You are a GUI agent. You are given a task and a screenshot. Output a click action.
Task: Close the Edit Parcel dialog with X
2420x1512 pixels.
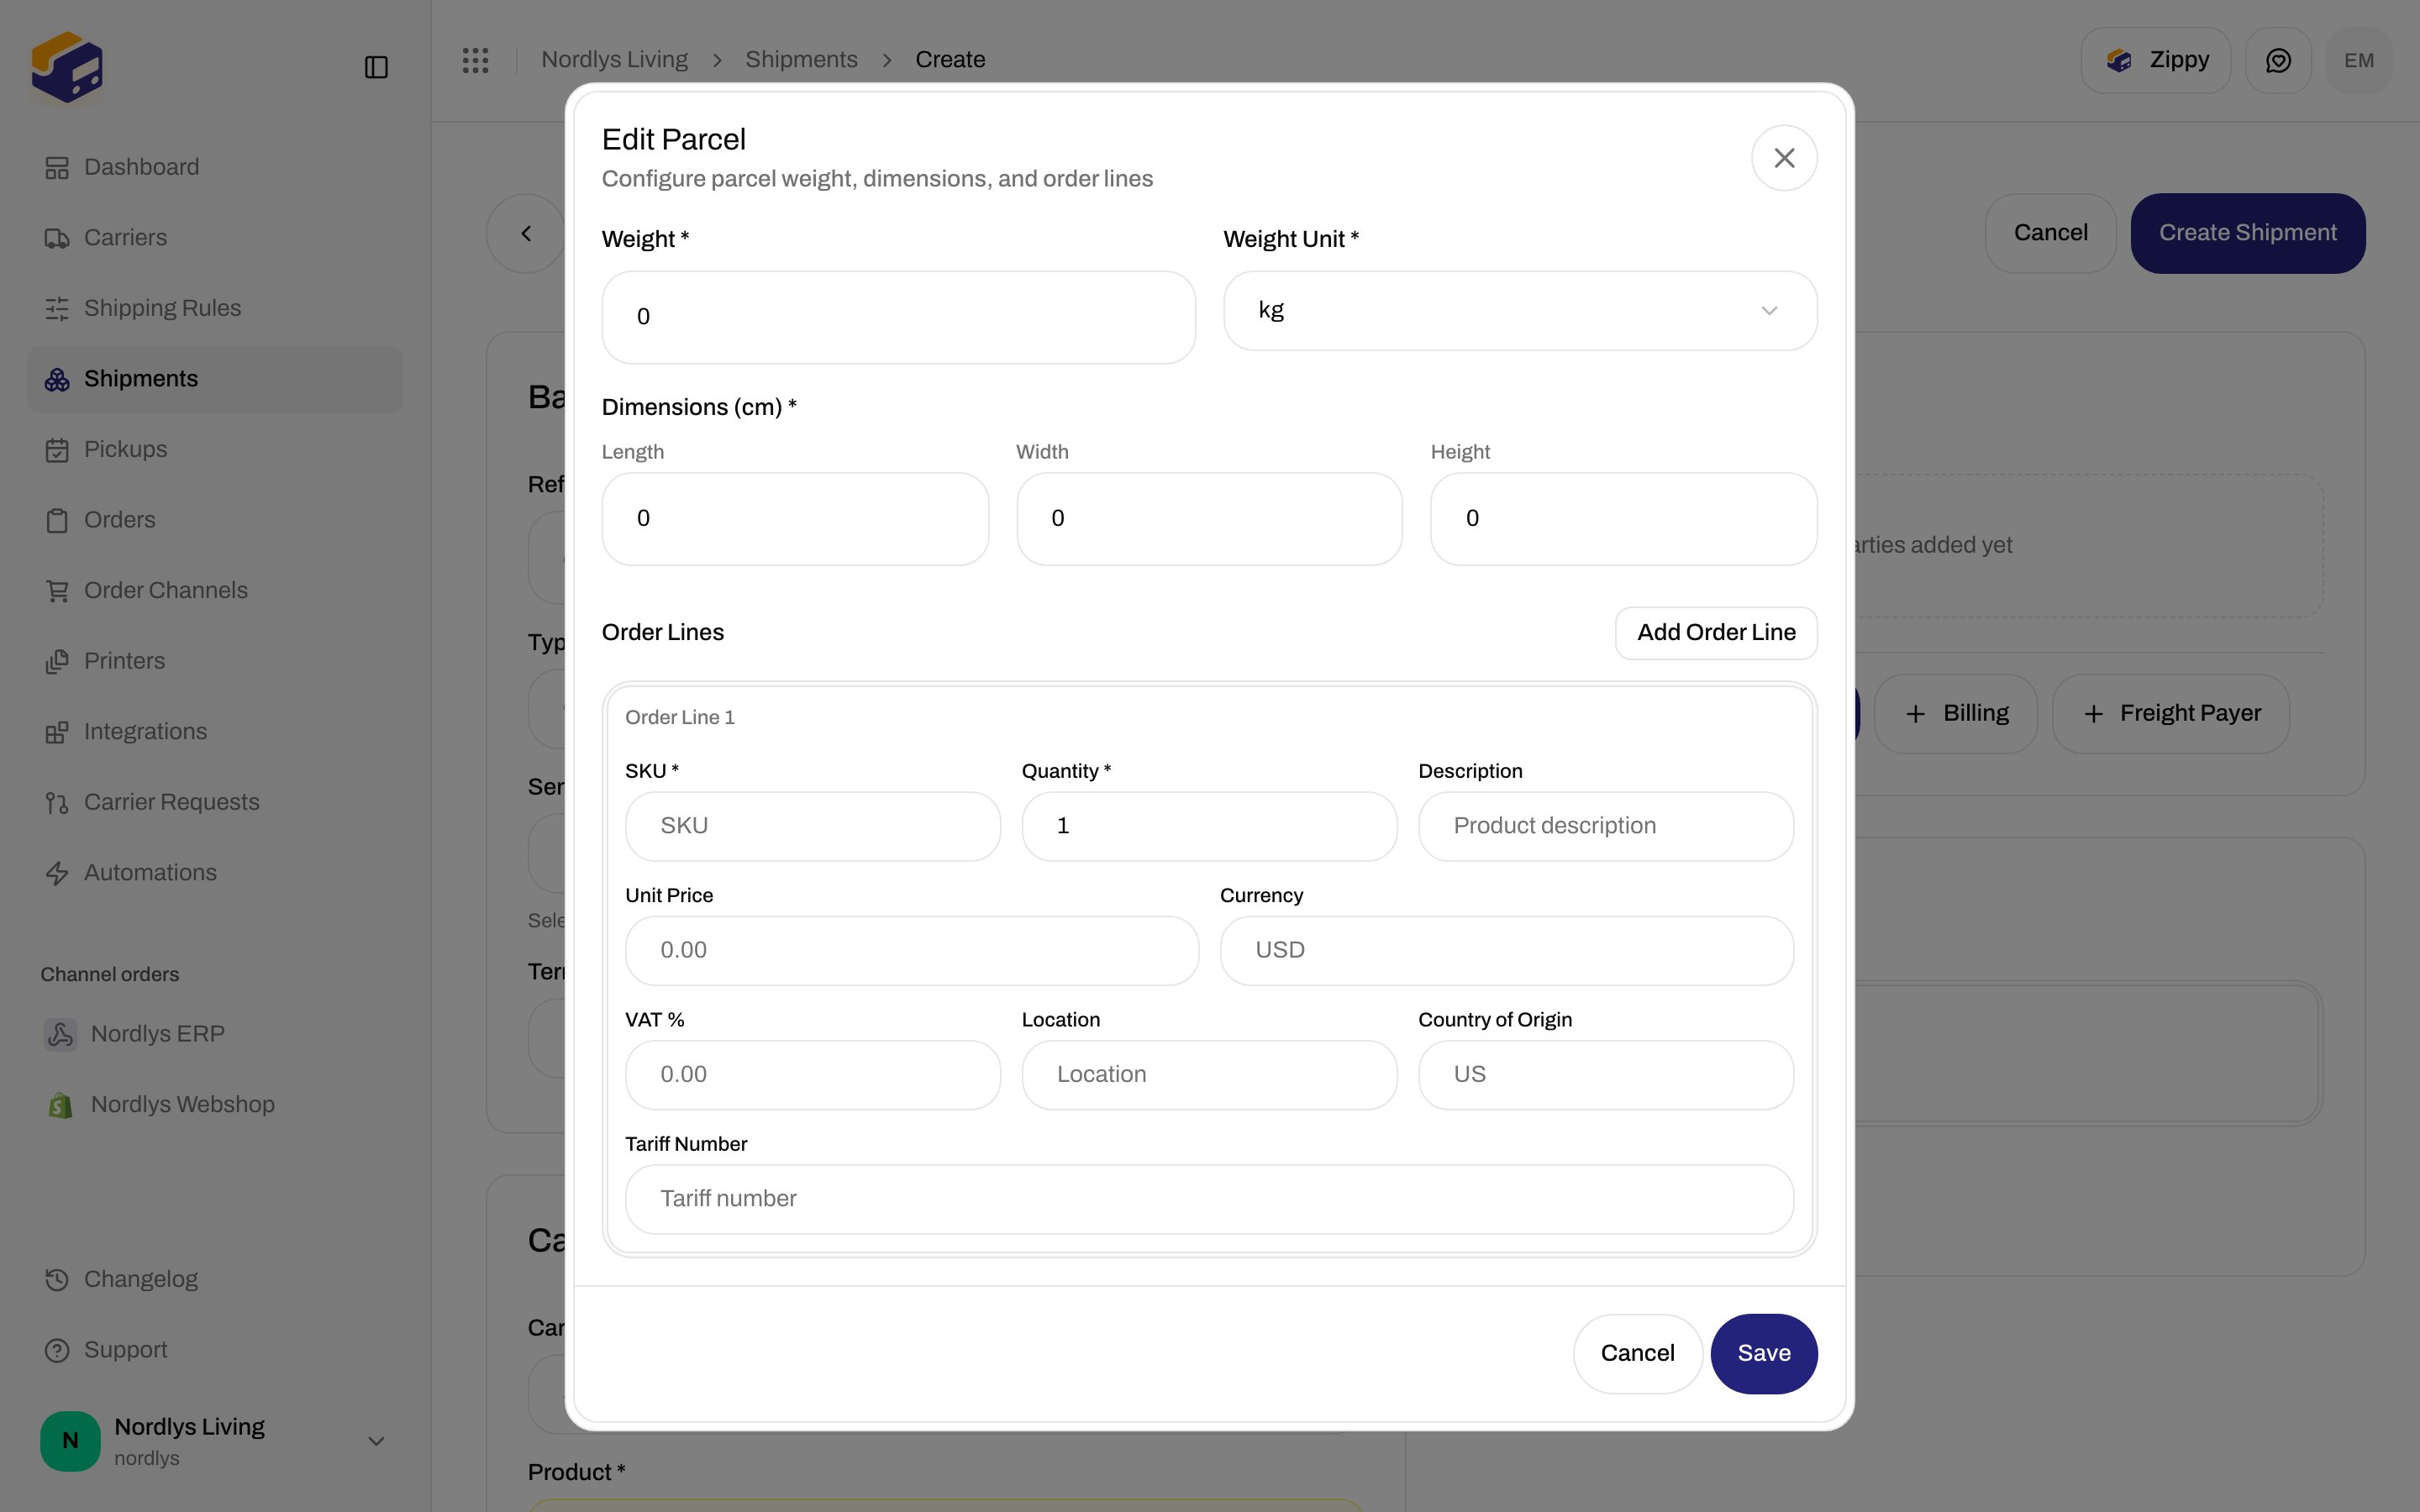coord(1784,158)
